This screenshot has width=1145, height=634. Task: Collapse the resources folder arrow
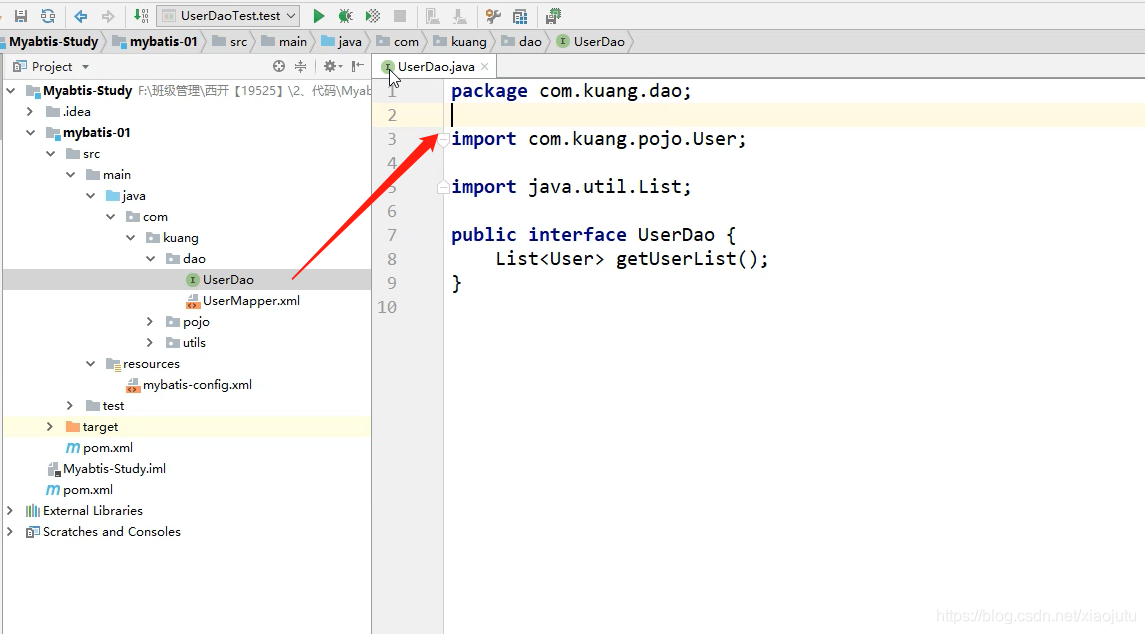point(91,364)
